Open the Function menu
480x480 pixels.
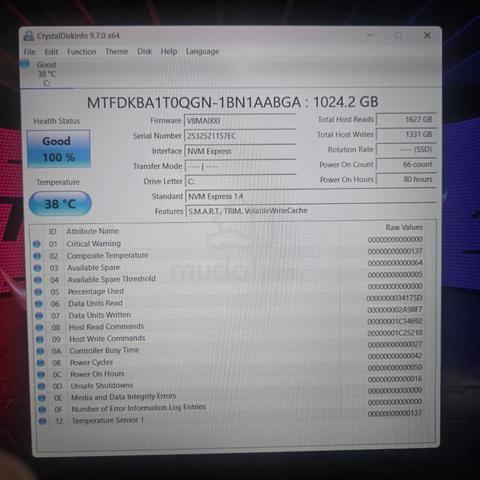(x=82, y=52)
